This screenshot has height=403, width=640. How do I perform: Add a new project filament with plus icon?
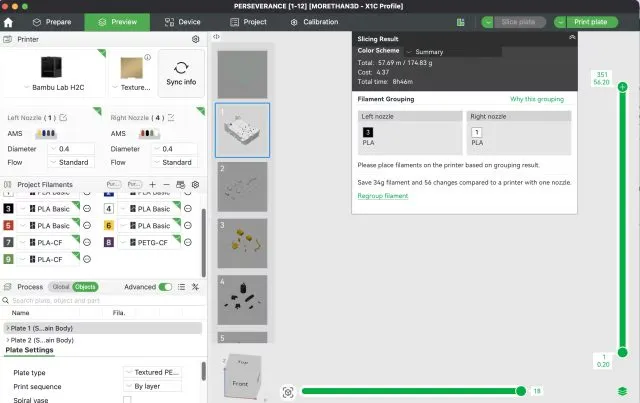152,185
